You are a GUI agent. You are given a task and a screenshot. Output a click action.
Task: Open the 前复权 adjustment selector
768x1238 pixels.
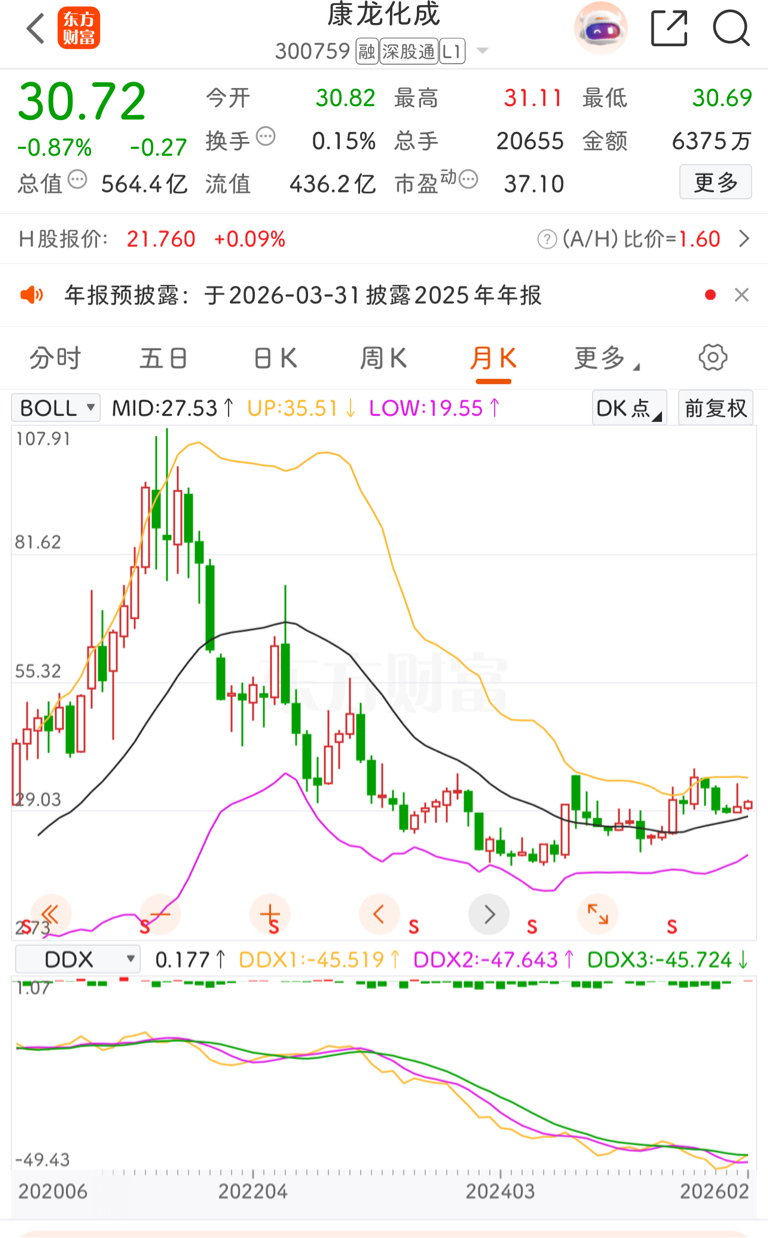715,408
